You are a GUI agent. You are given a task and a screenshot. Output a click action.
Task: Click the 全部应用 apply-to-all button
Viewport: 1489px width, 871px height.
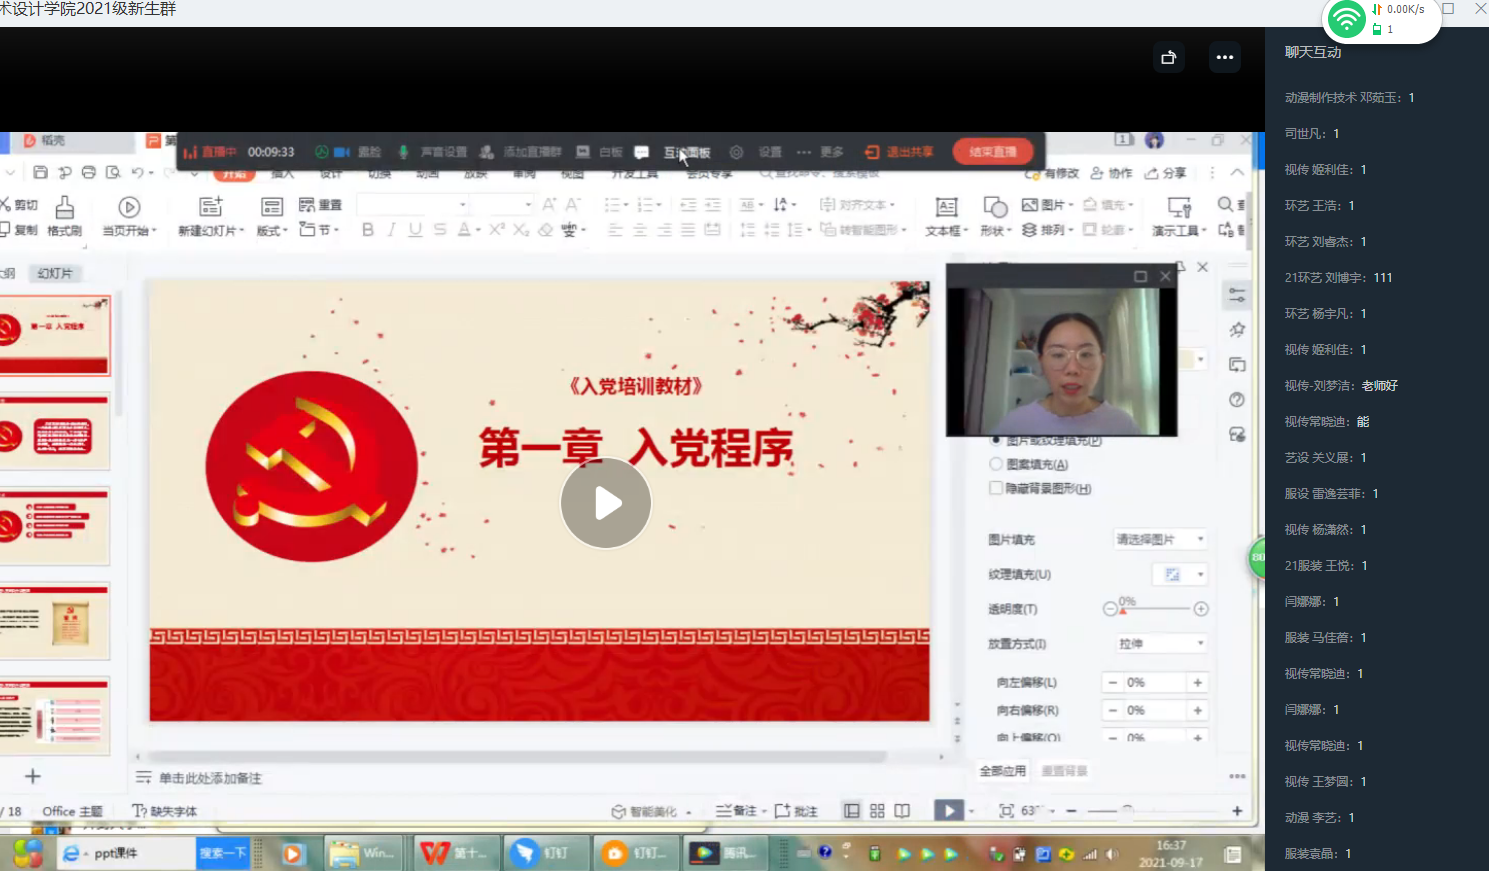[x=1002, y=771]
